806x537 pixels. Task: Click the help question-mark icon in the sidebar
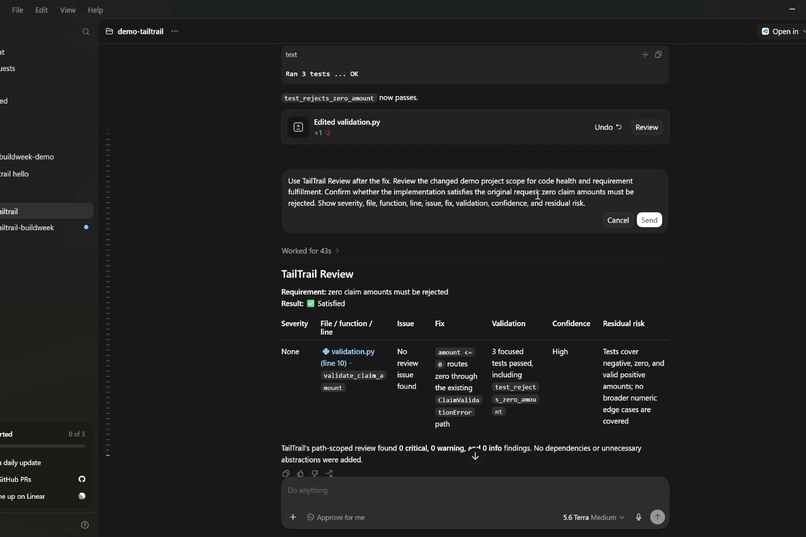(x=85, y=525)
